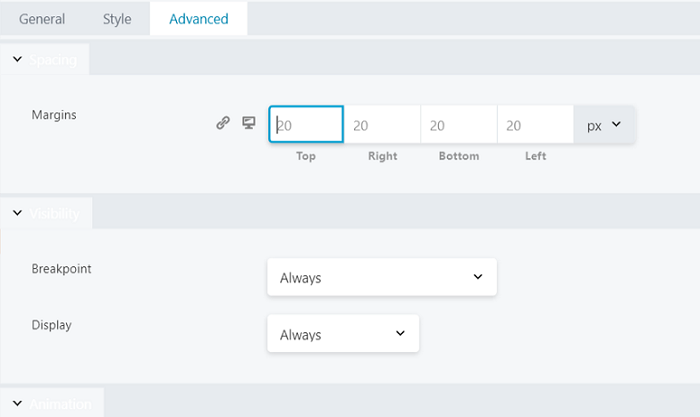Click the responsive desktop monitor icon
Viewport: 700px width, 417px height.
[x=249, y=122]
